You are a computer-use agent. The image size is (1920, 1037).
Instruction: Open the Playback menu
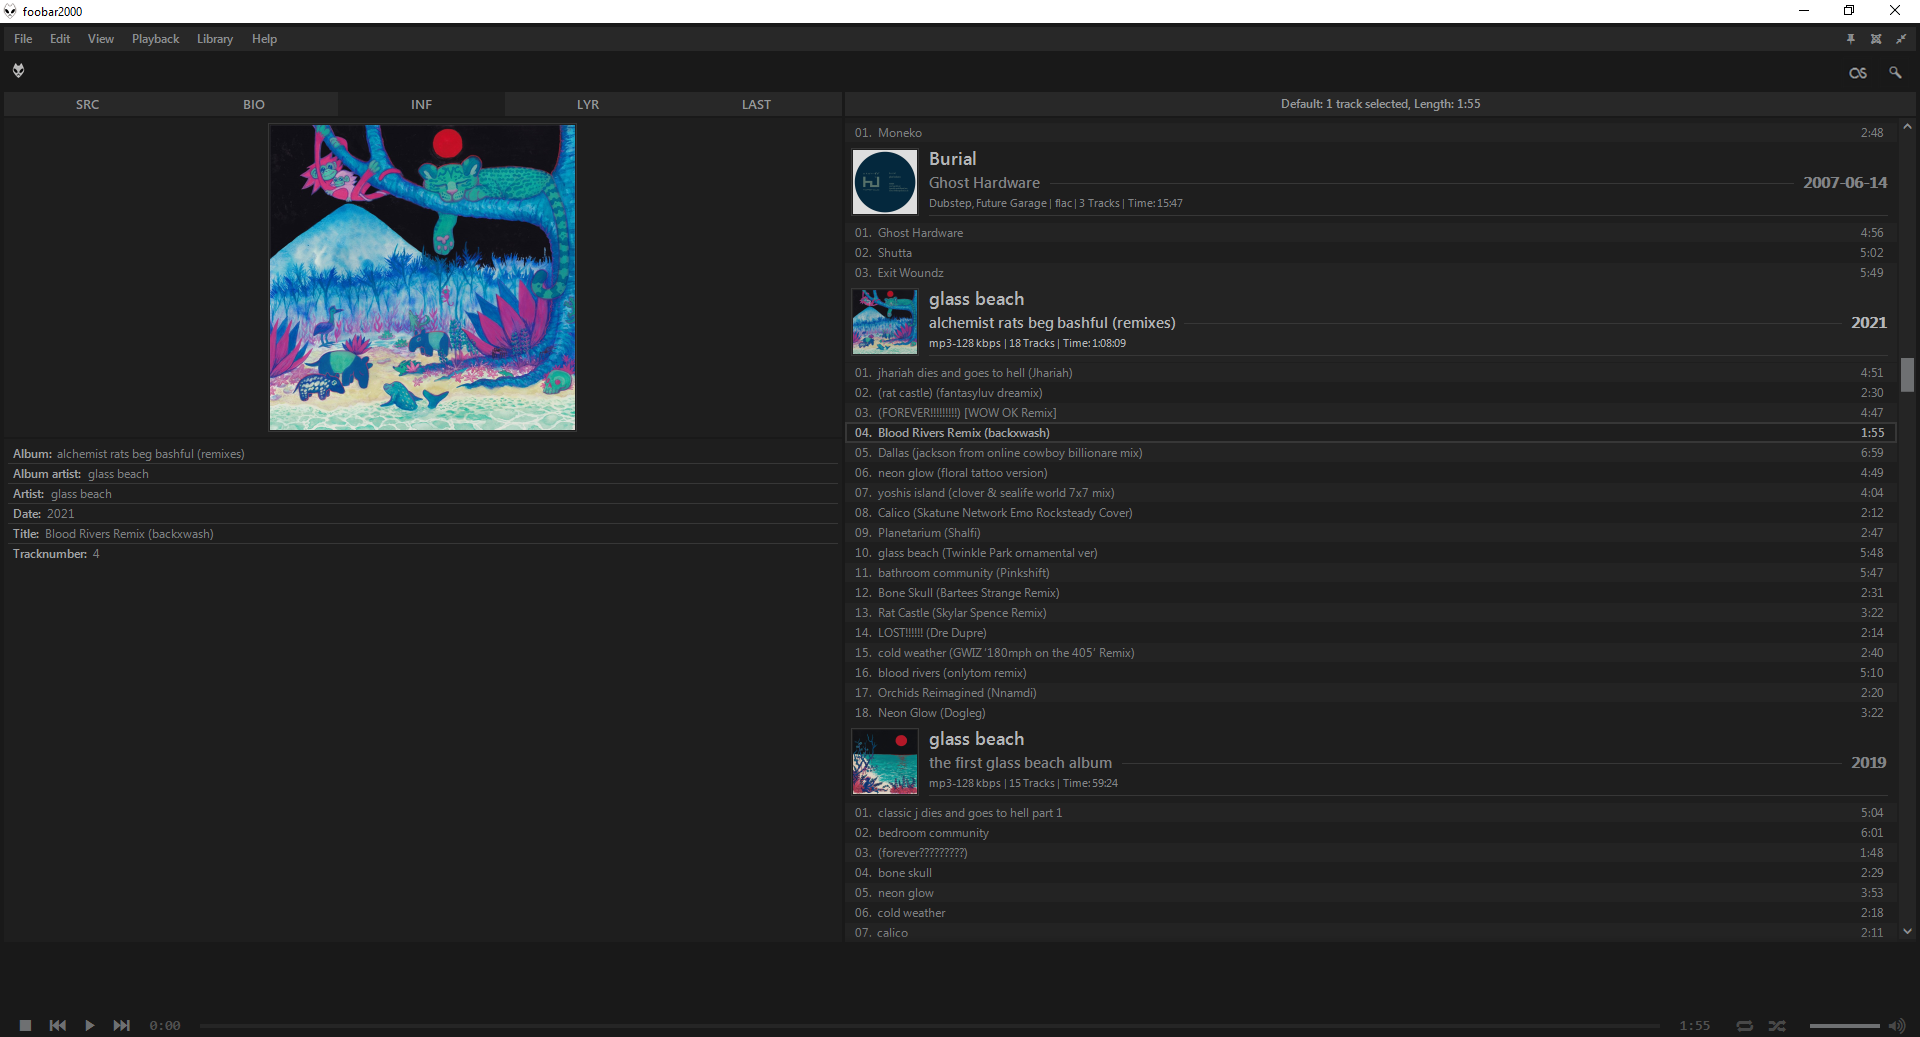point(156,39)
